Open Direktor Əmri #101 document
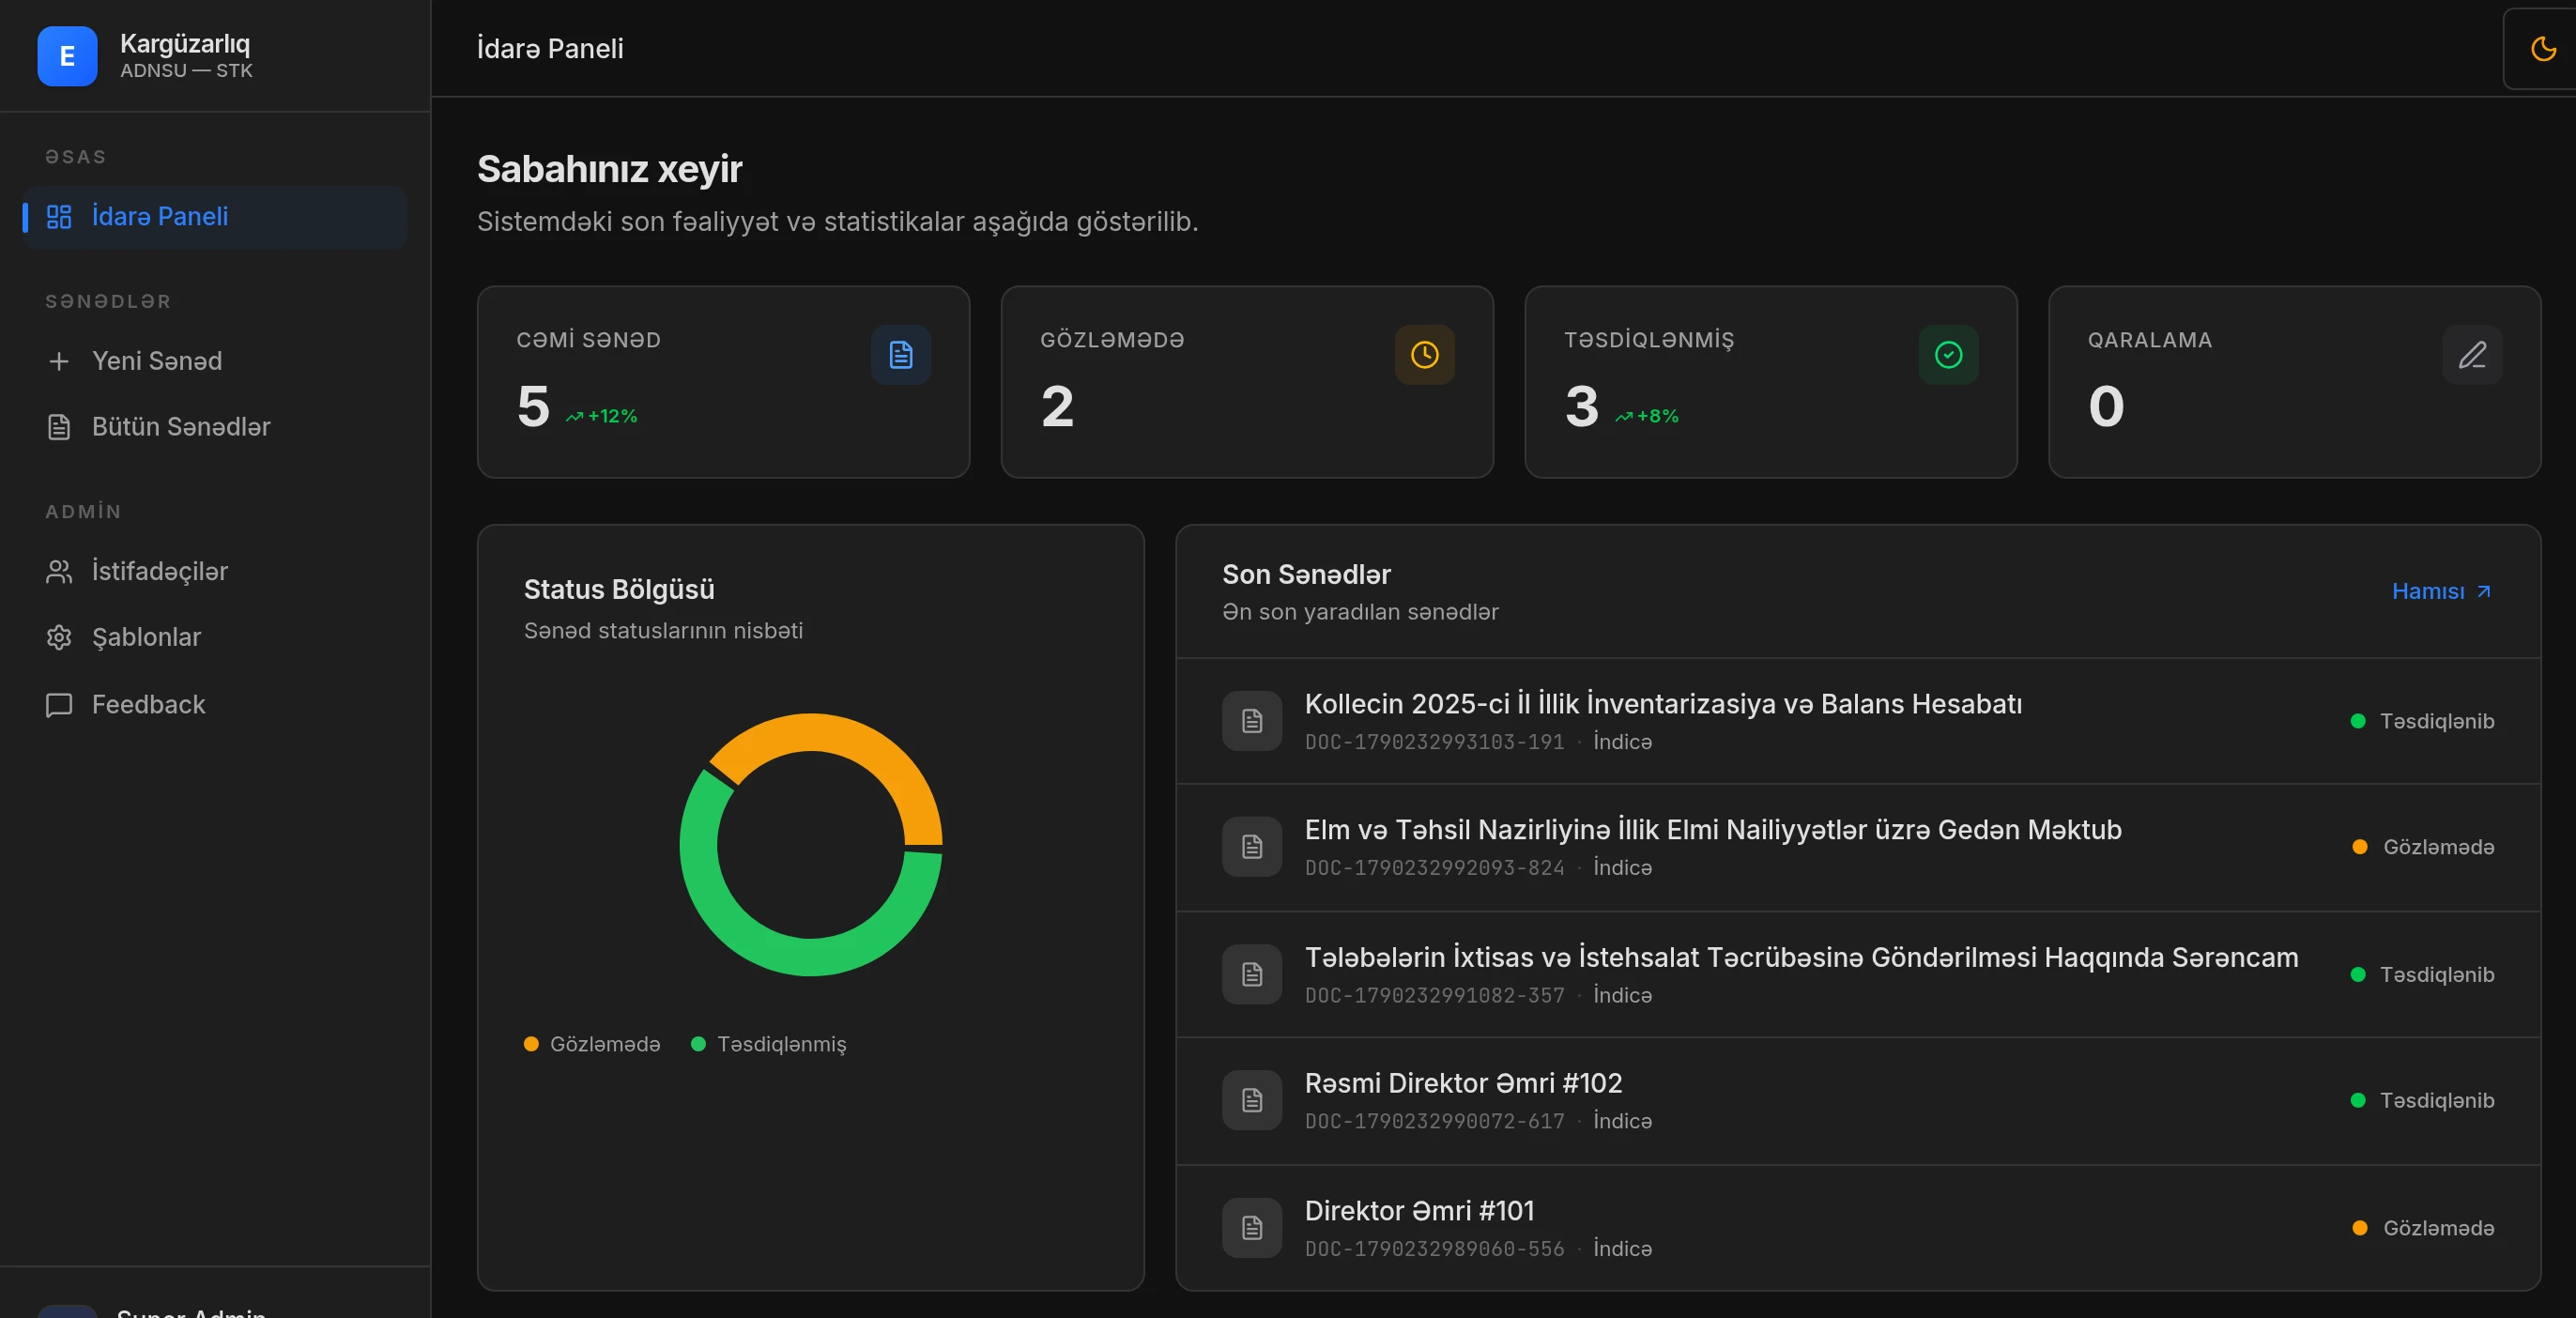 pos(1858,1227)
